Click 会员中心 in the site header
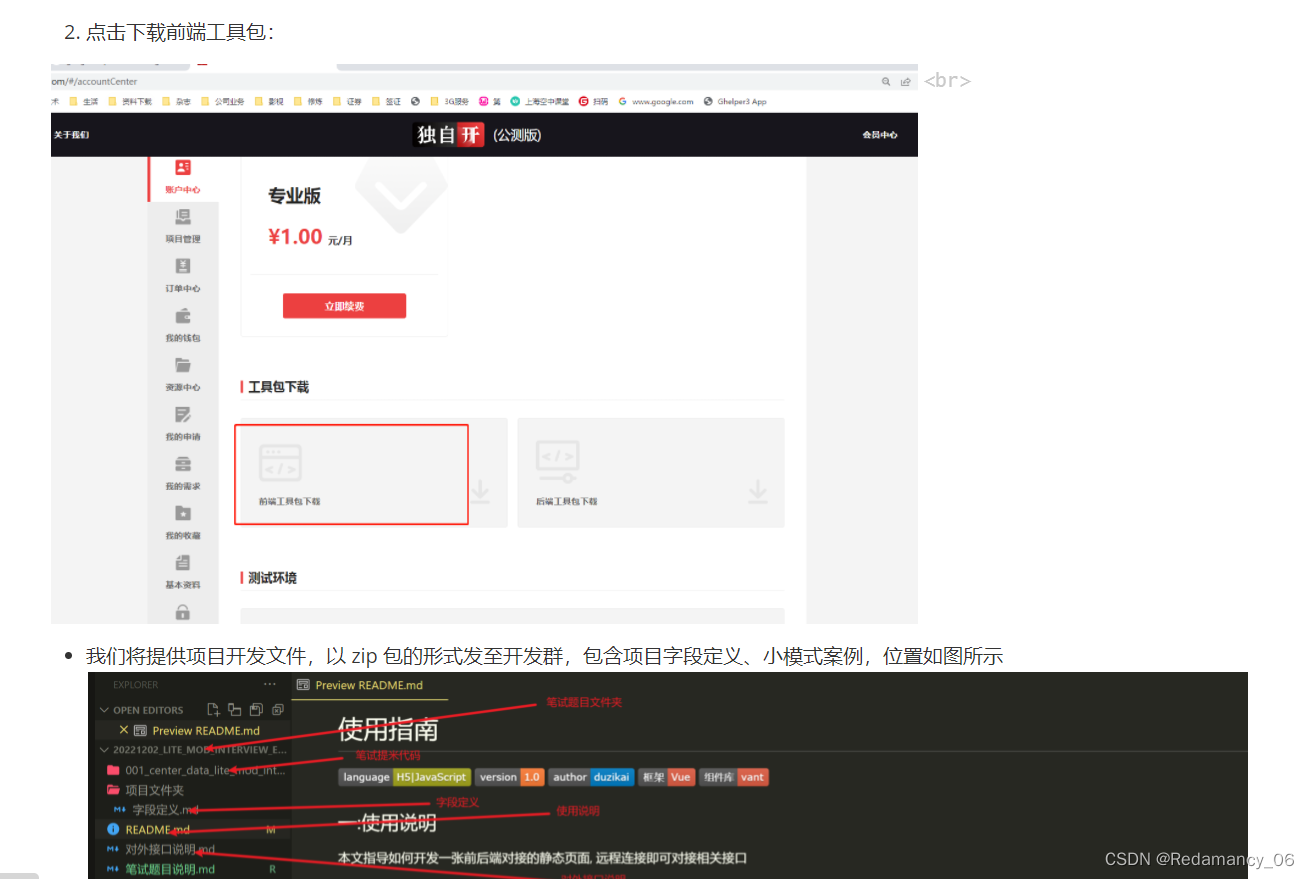This screenshot has width=1309, height=879. coord(880,135)
